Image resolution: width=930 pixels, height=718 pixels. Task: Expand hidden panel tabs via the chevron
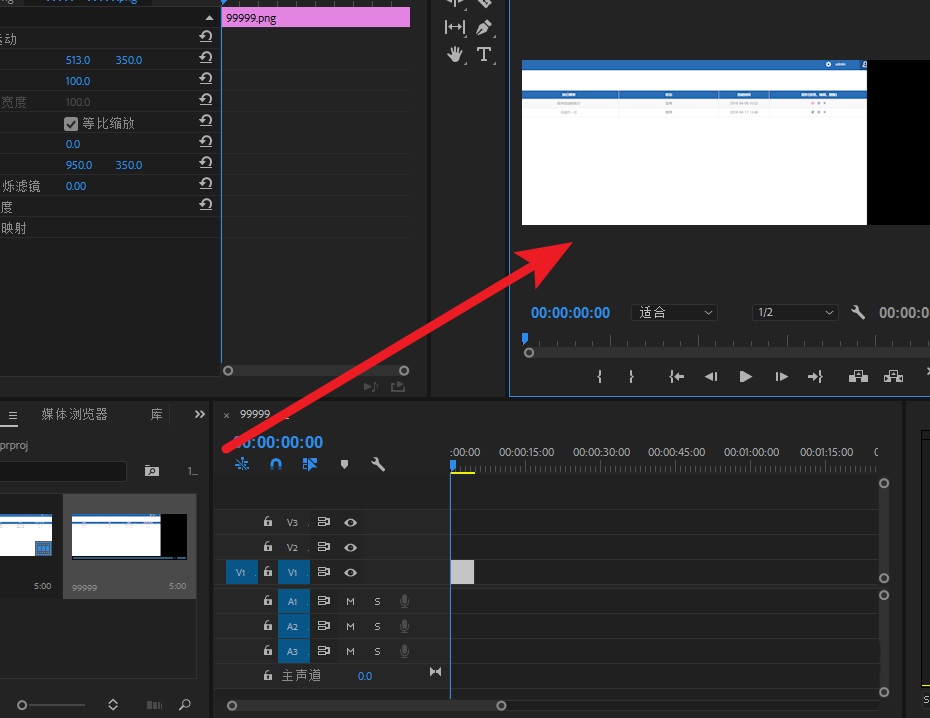199,414
